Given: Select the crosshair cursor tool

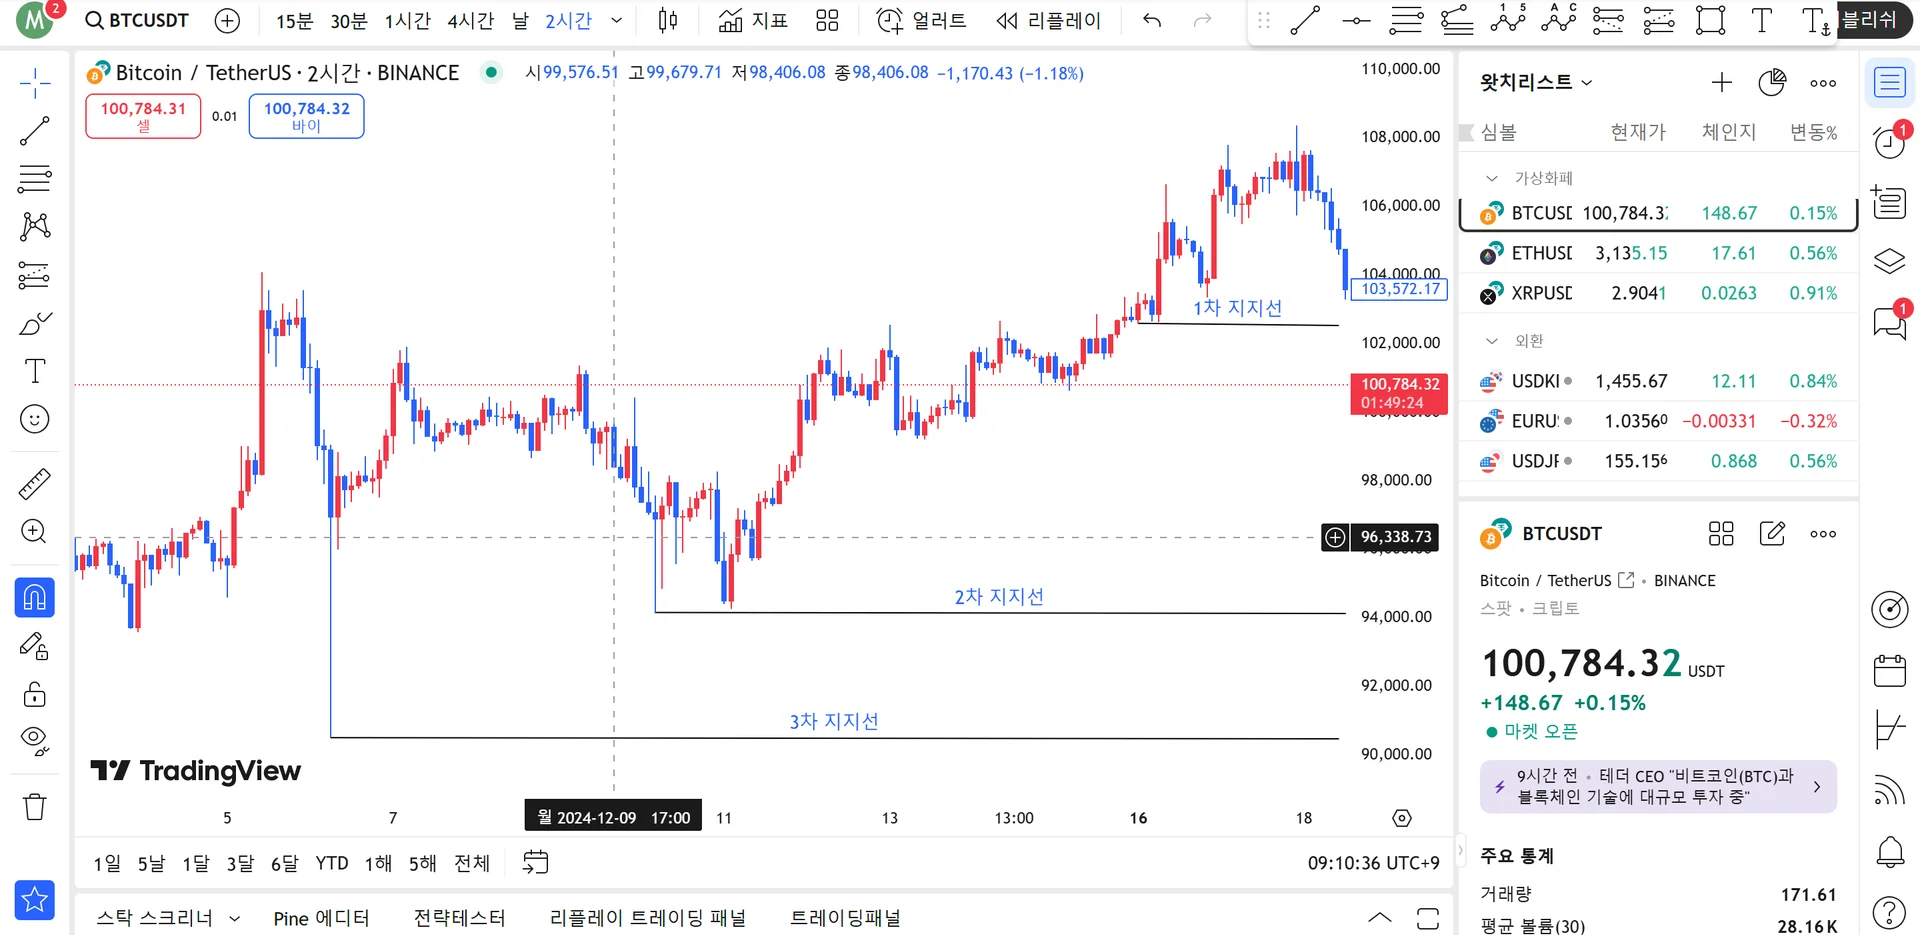Looking at the screenshot, I should pyautogui.click(x=35, y=84).
